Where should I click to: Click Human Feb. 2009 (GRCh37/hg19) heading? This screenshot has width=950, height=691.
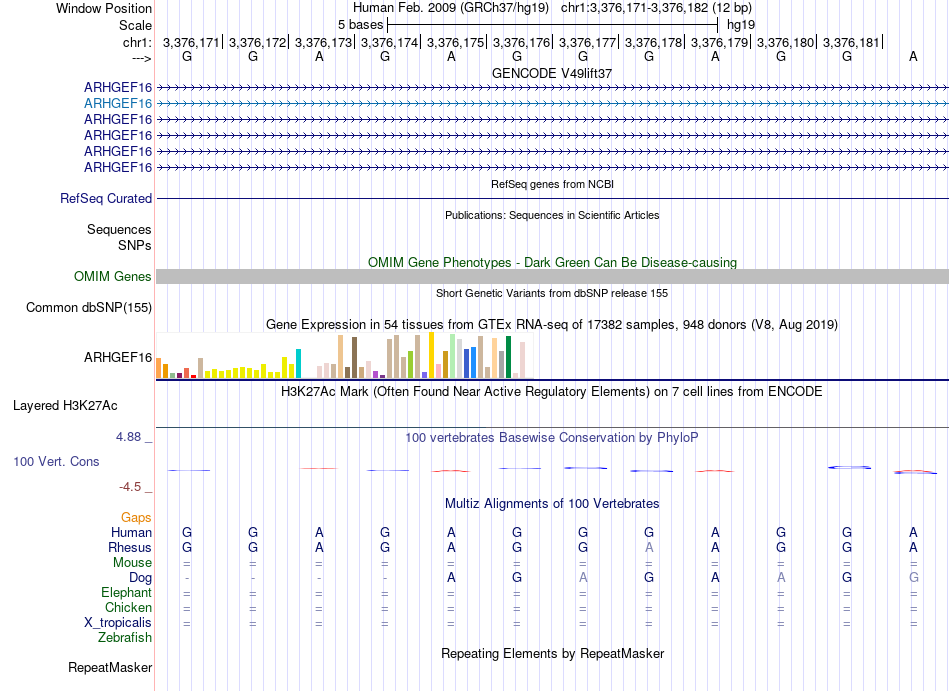(x=451, y=8)
